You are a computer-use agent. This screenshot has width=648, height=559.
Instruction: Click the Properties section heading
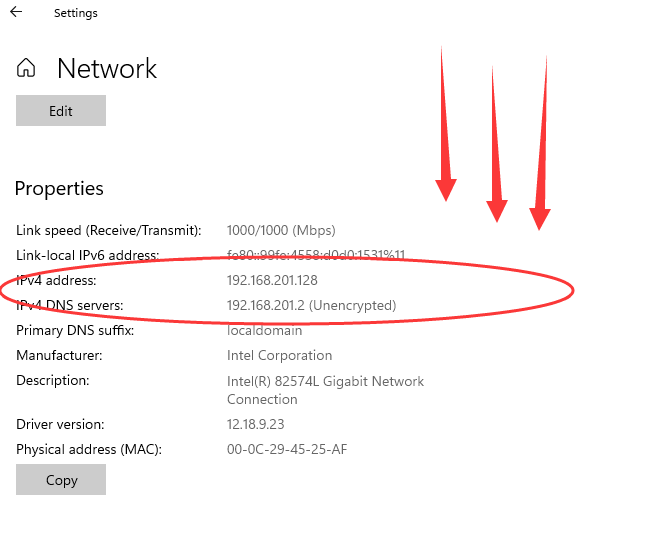pyautogui.click(x=59, y=188)
